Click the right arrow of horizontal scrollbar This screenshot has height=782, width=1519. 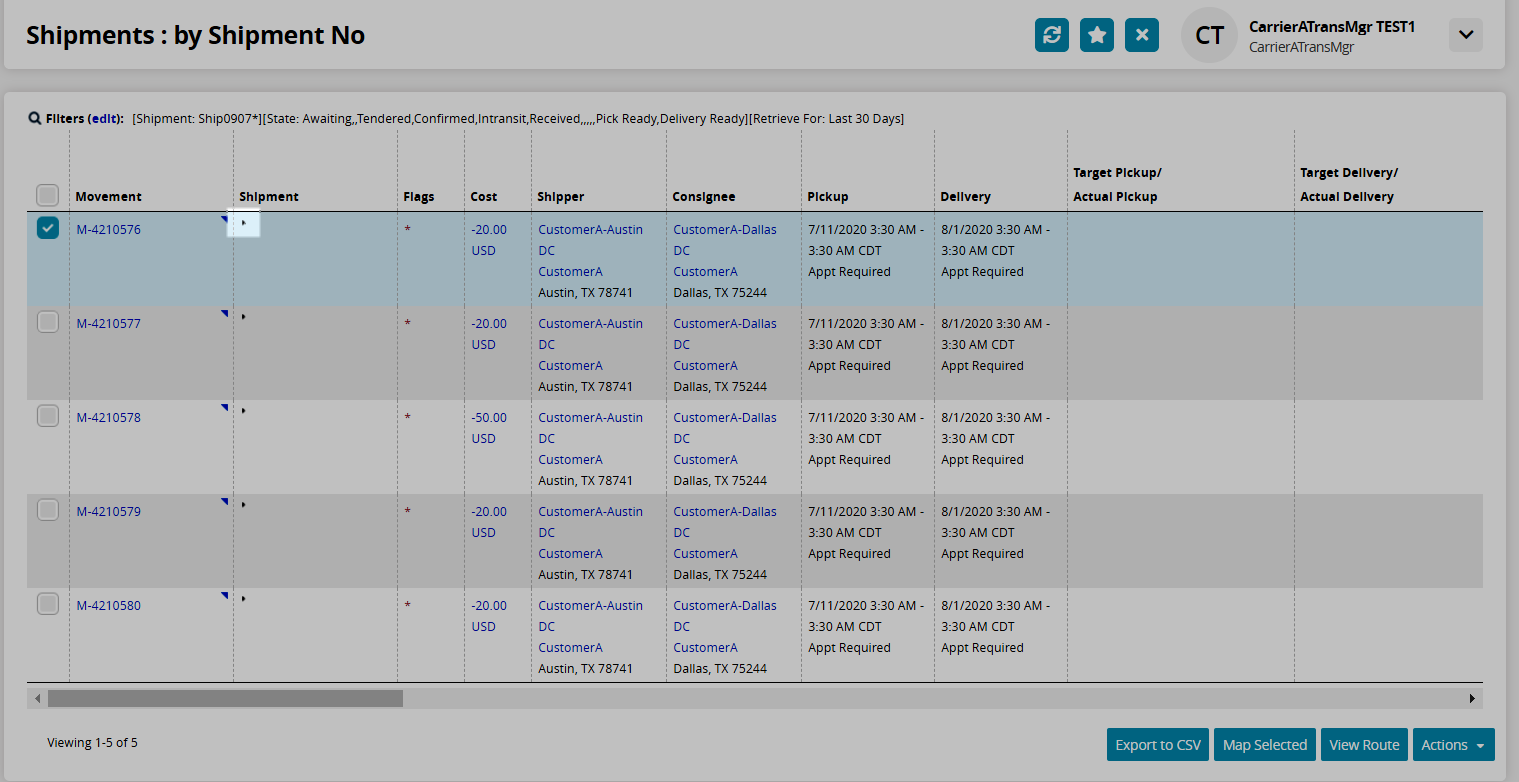1472,698
